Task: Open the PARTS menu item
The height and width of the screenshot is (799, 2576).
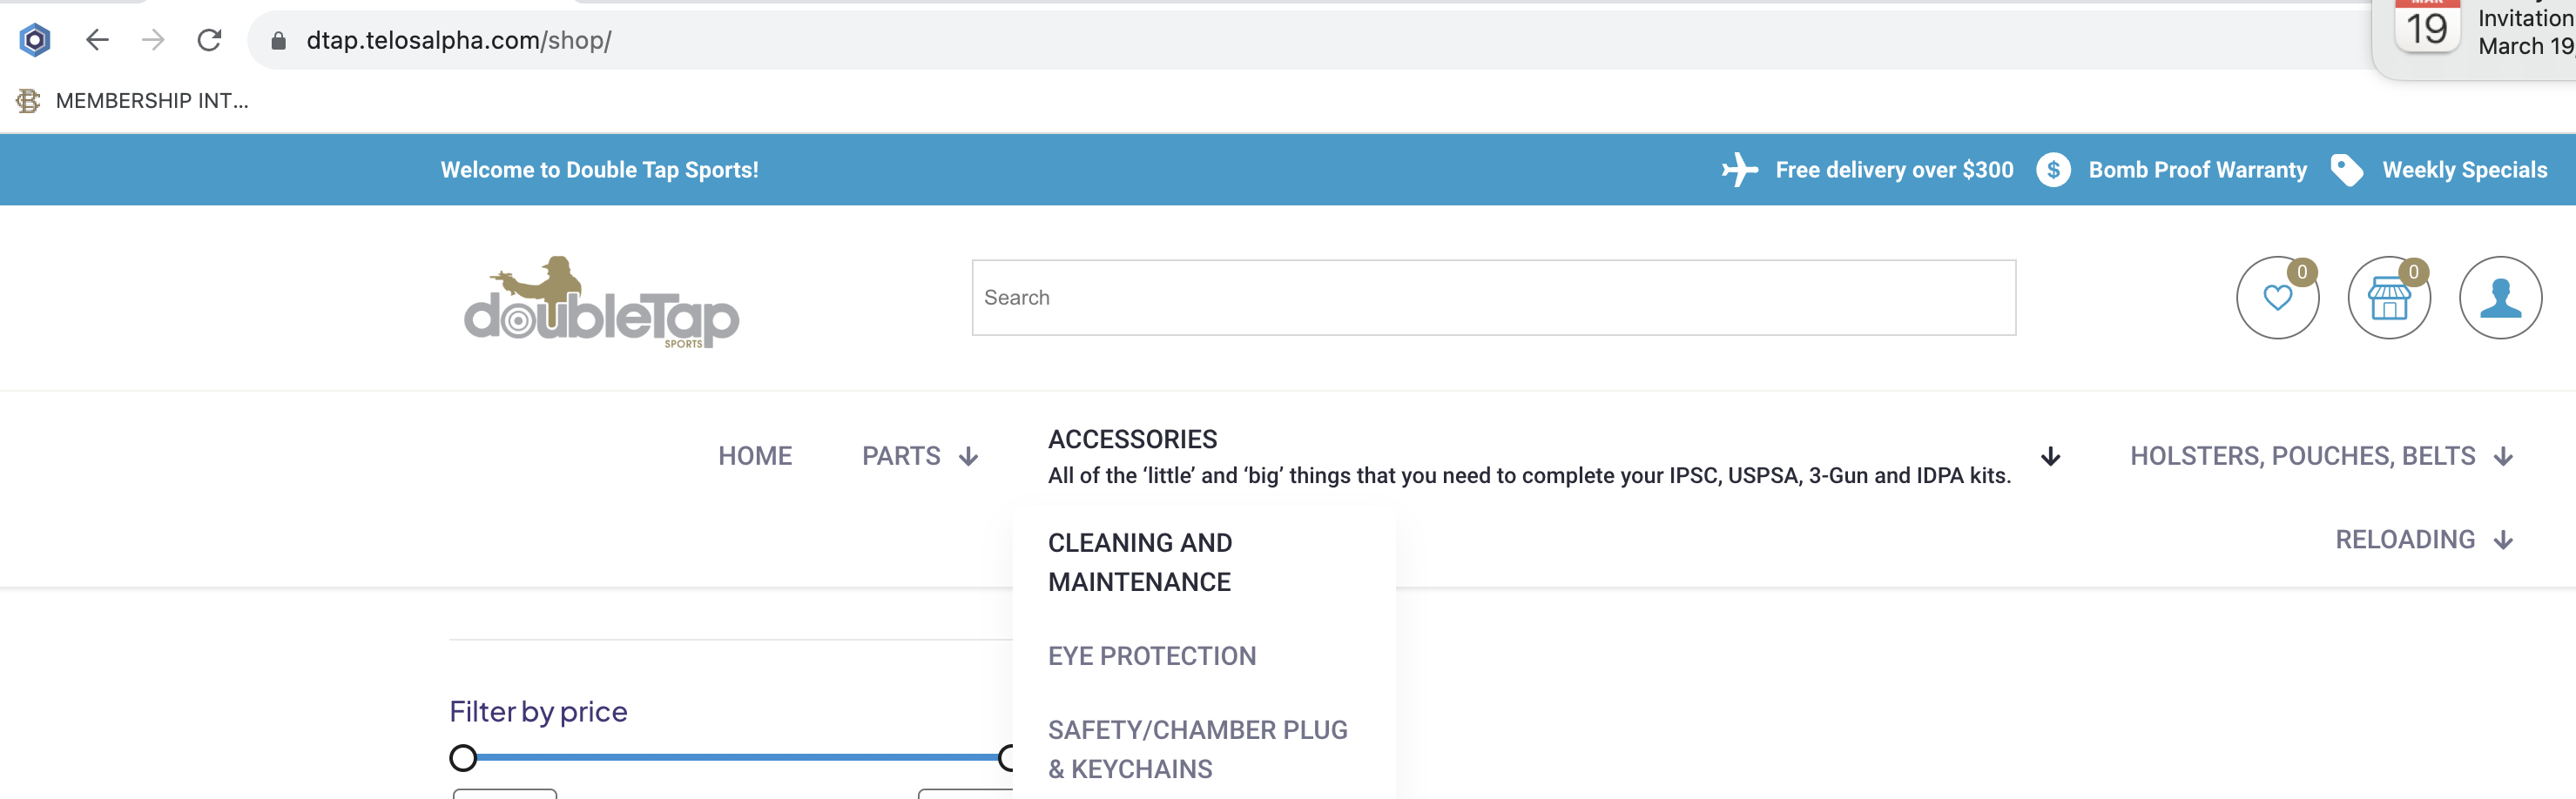Action: pyautogui.click(x=901, y=456)
